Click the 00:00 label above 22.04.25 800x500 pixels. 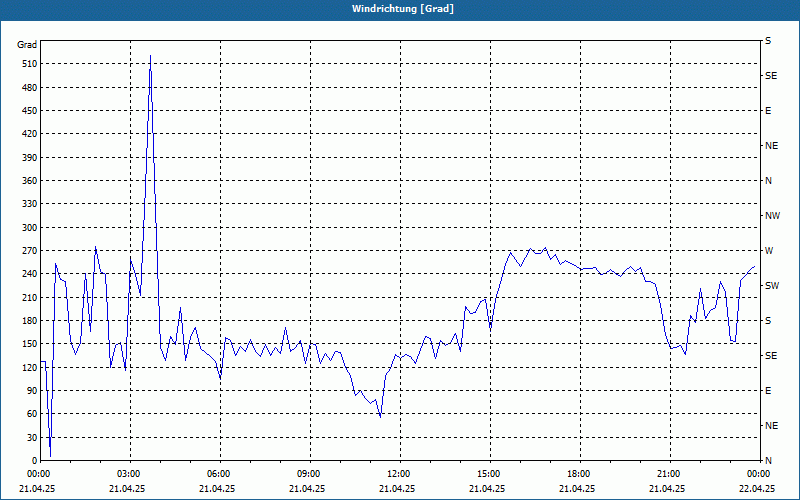click(x=760, y=474)
